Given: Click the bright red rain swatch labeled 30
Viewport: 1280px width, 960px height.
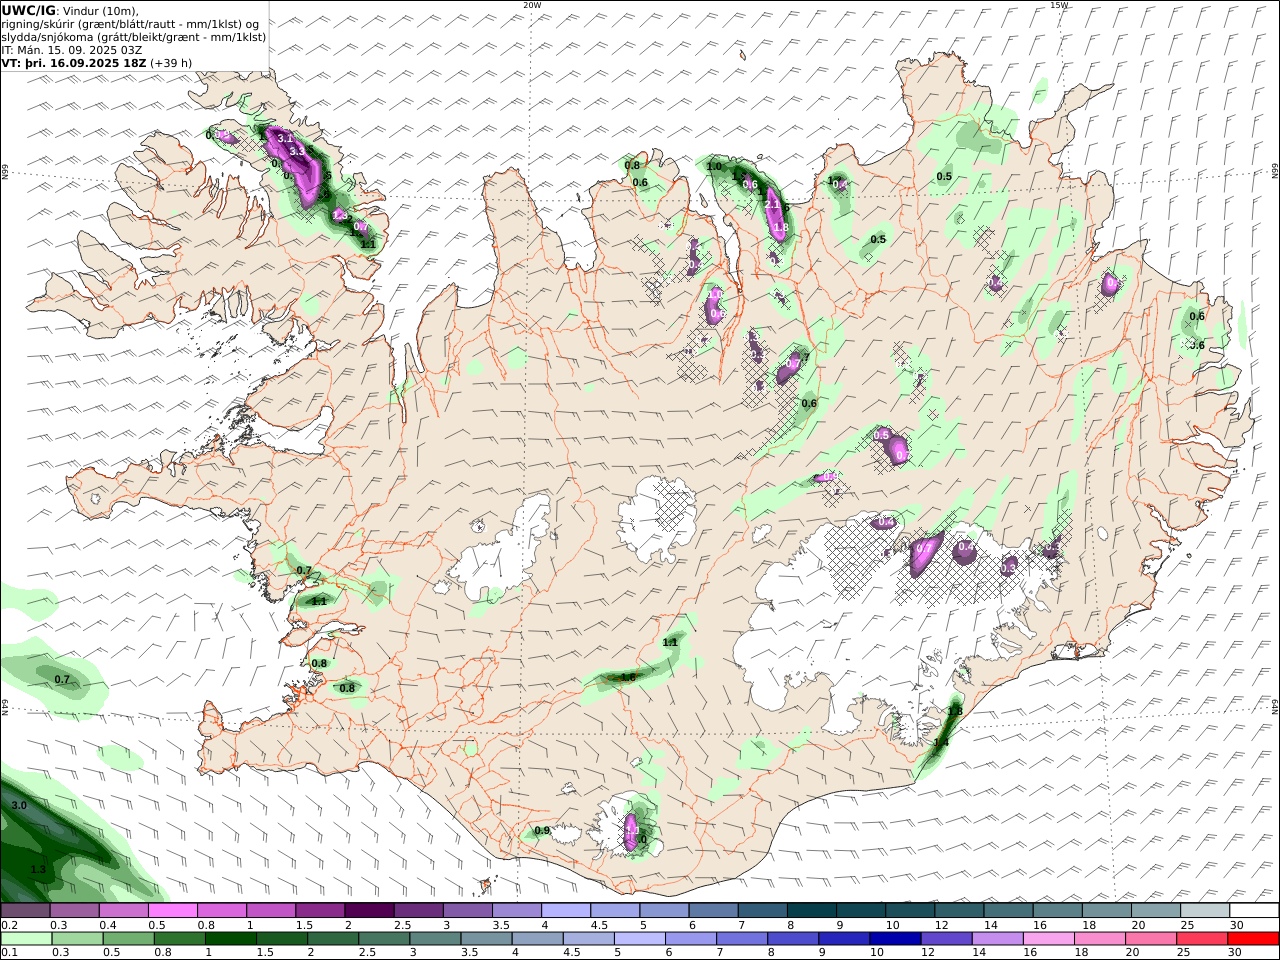Looking at the screenshot, I should click(1252, 939).
